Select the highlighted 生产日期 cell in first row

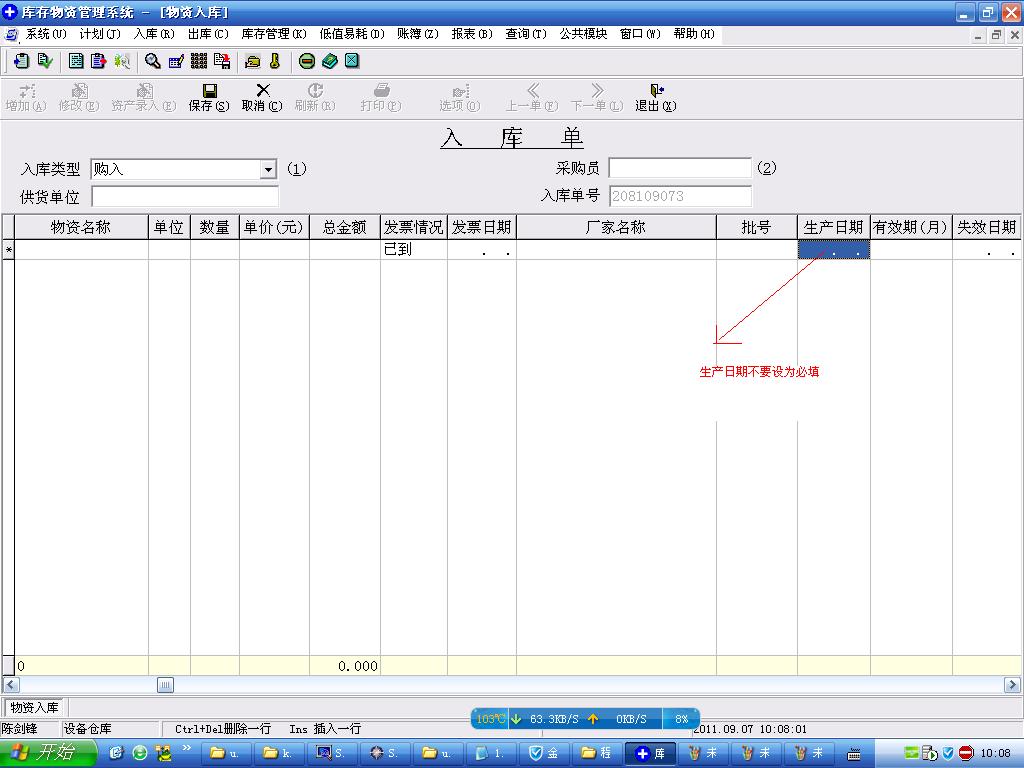pos(833,249)
